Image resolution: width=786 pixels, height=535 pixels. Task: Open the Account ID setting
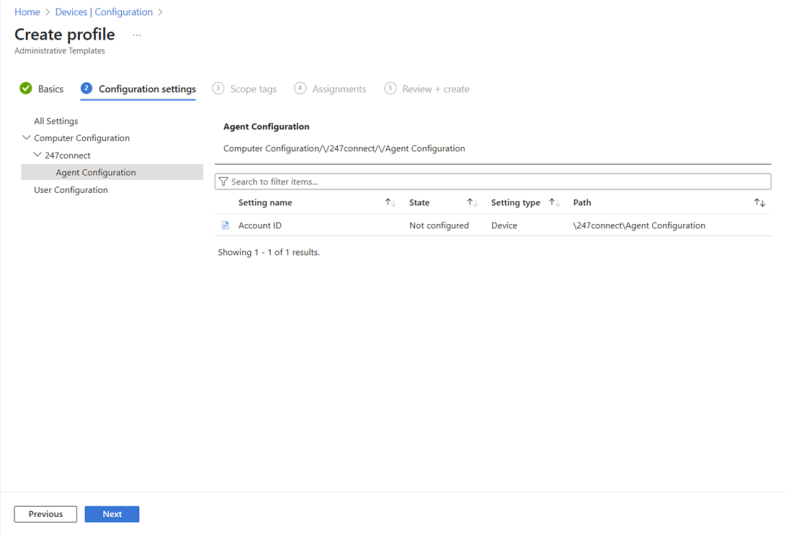tap(260, 226)
